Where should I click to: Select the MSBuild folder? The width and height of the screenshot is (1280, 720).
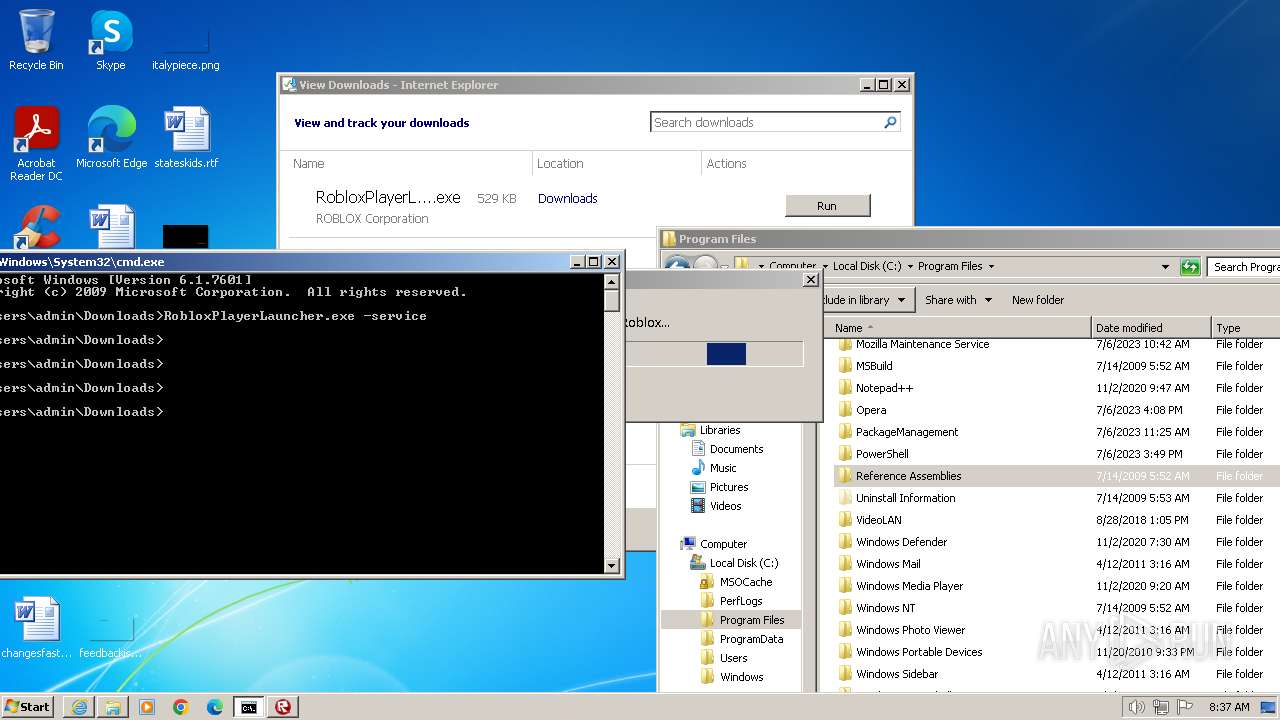pos(874,366)
